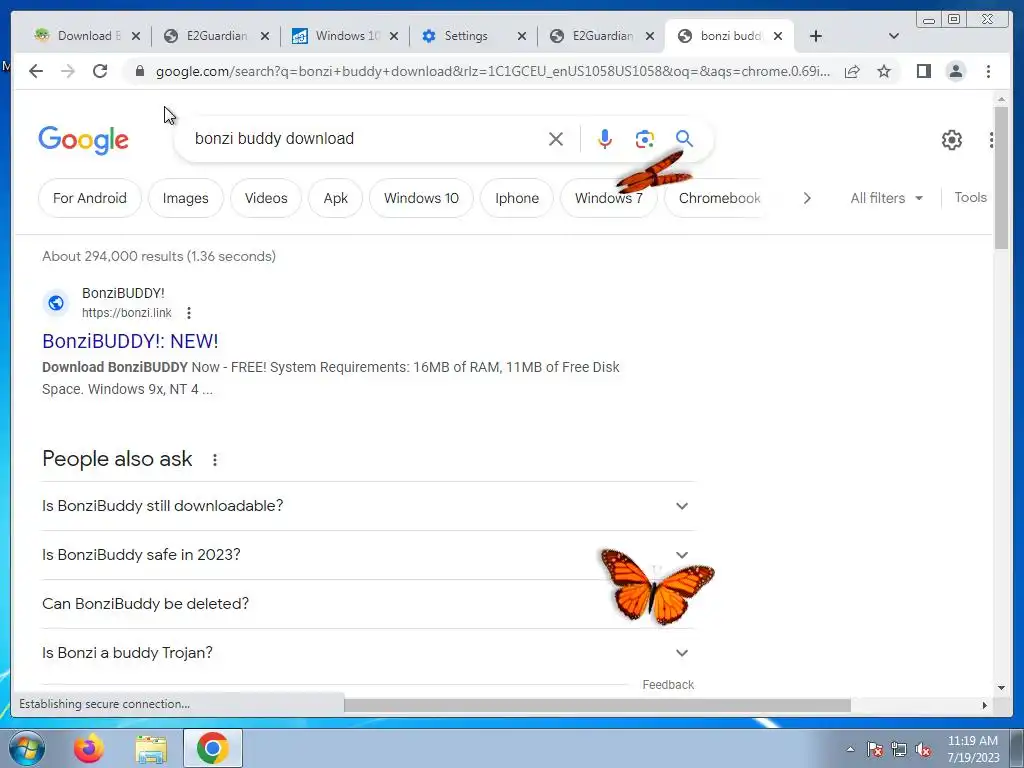This screenshot has width=1024, height=768.
Task: Launch Firefox from the taskbar
Action: click(89, 749)
